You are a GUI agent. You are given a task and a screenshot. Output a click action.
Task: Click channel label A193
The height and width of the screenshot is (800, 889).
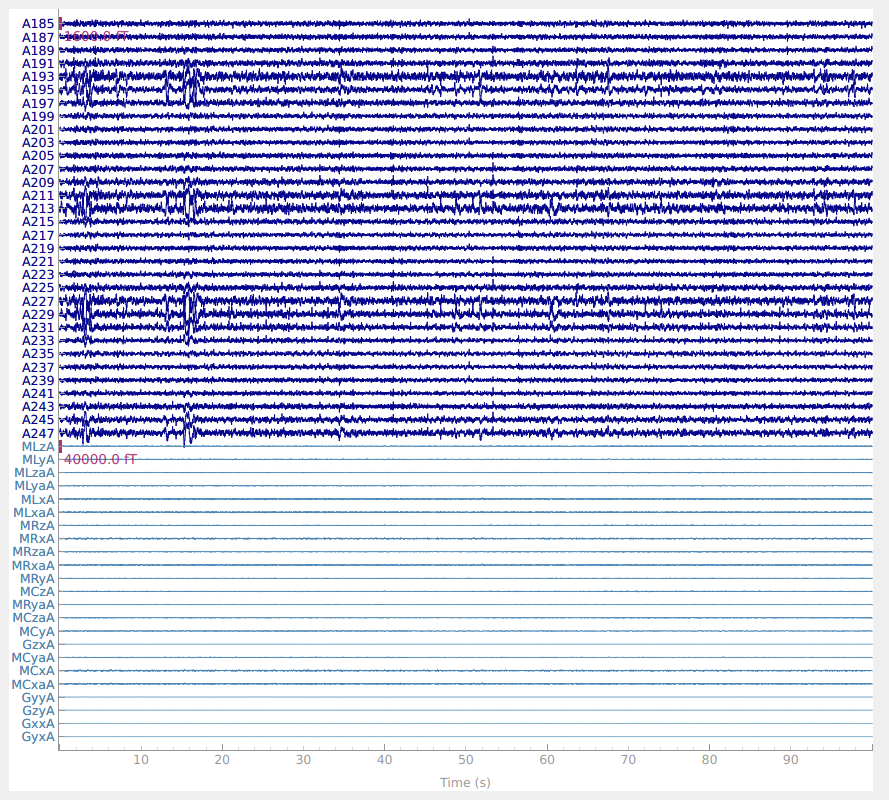(x=38, y=77)
